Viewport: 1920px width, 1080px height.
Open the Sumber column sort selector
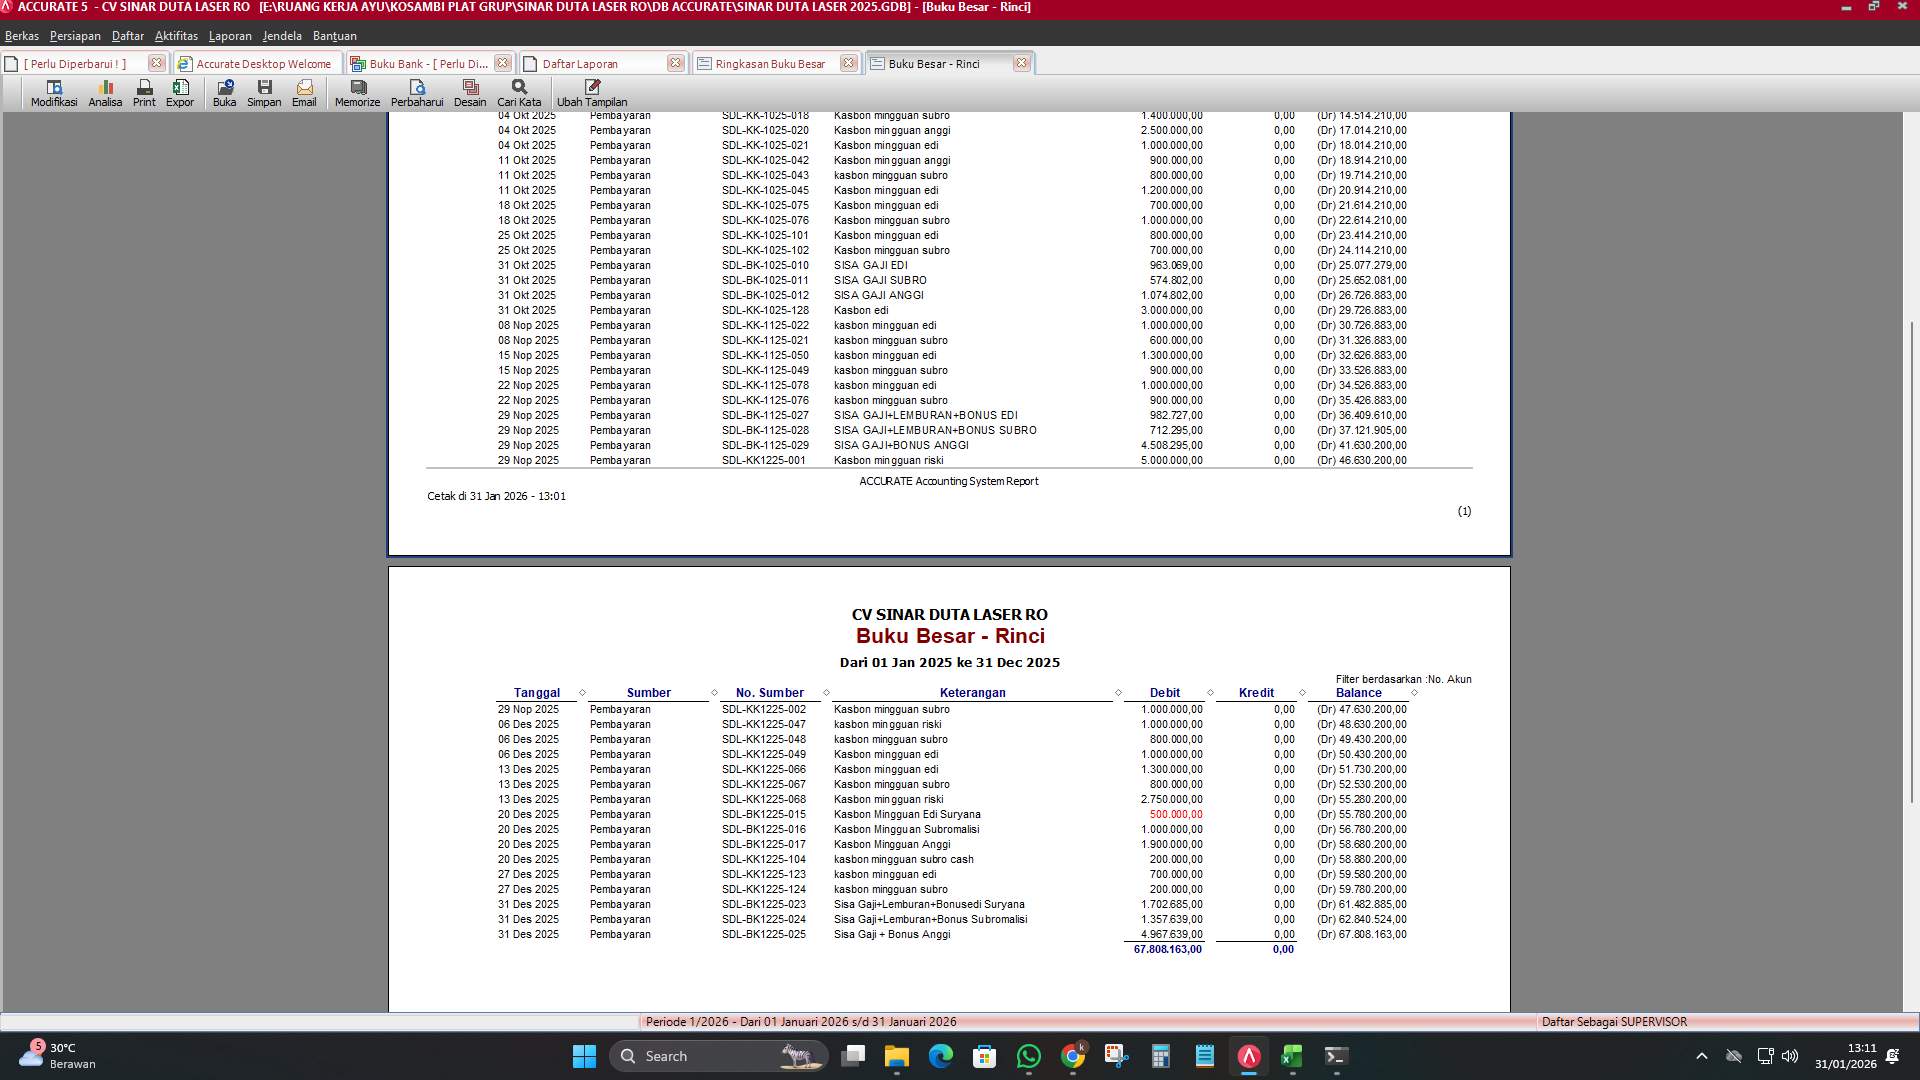coord(714,692)
